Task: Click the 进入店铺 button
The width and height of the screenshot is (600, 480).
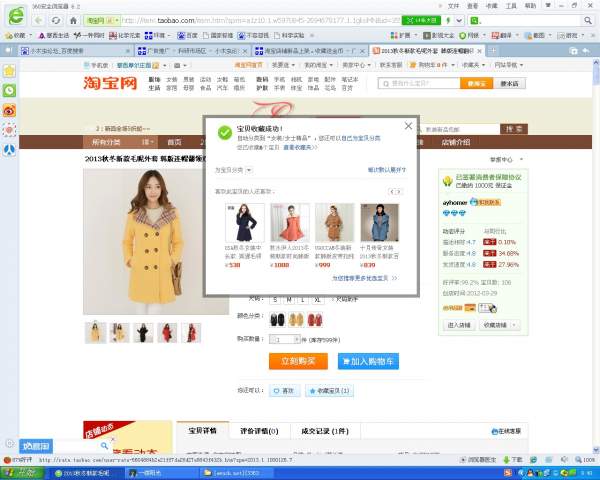Action: [x=459, y=325]
